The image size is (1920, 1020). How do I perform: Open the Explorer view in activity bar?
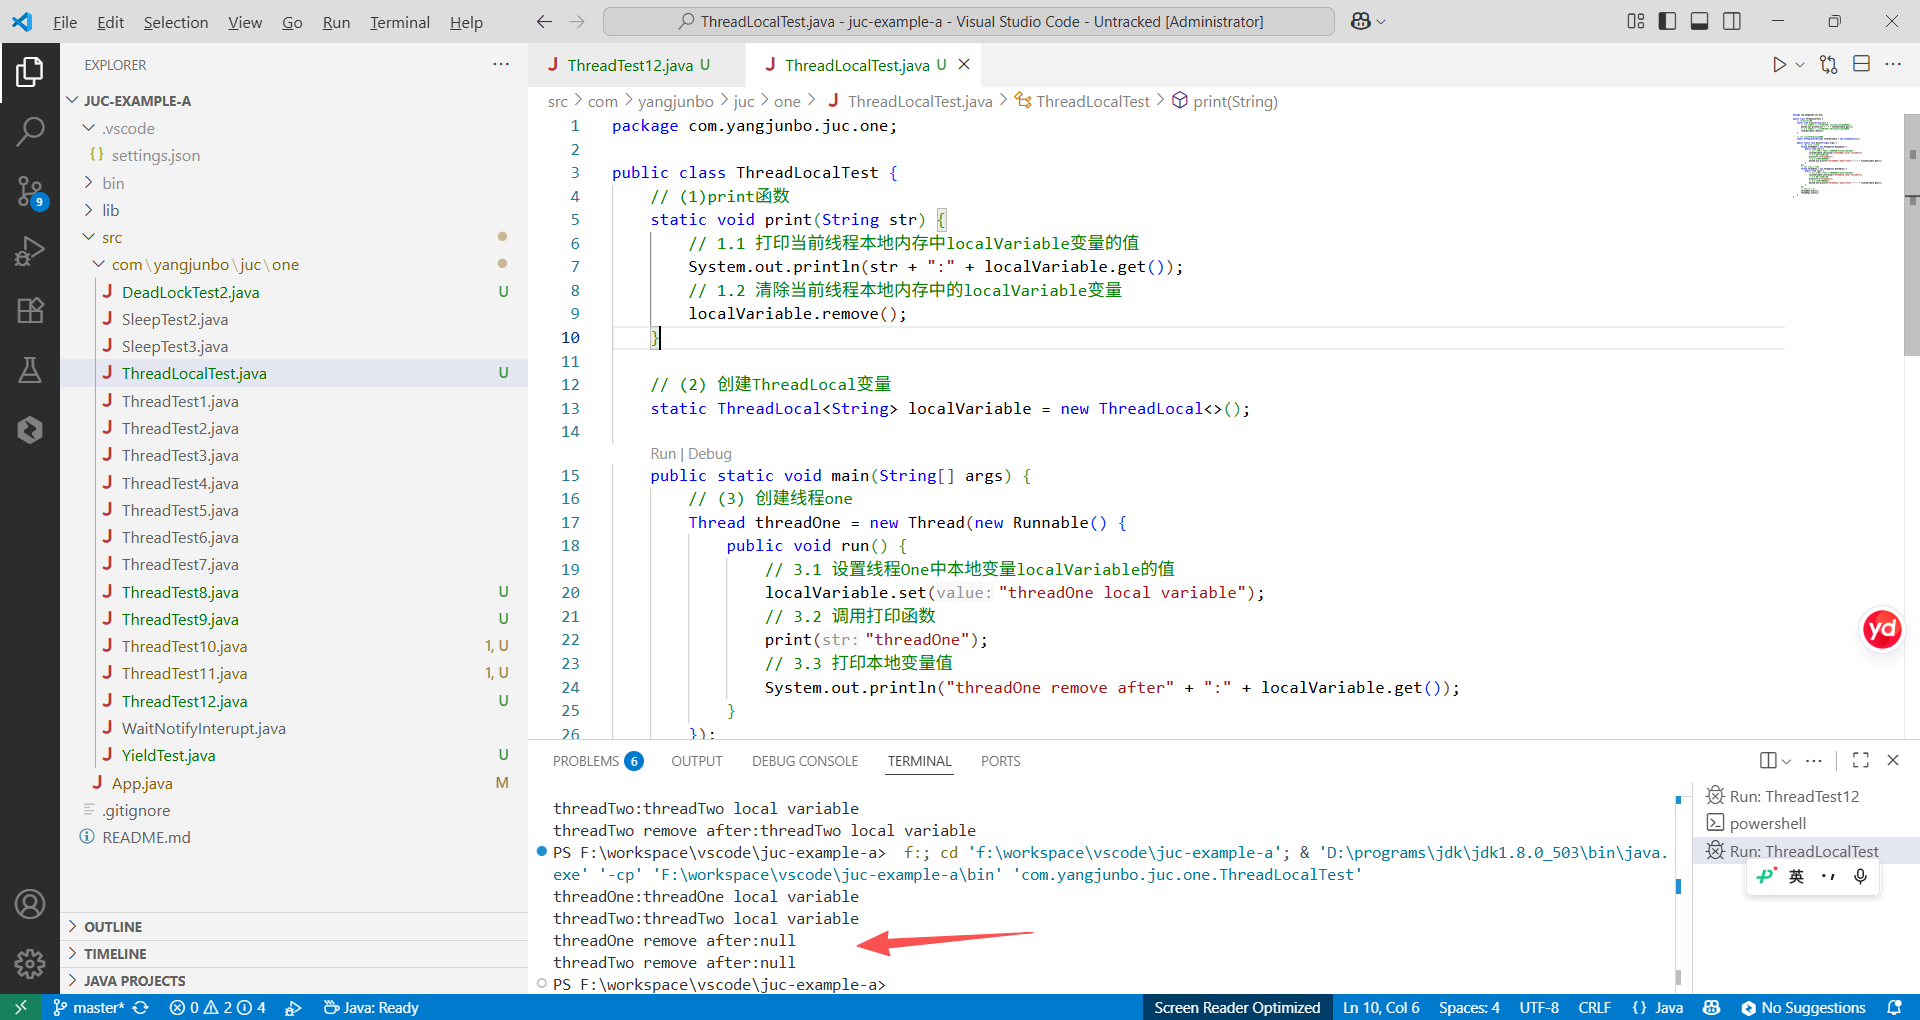tap(30, 72)
